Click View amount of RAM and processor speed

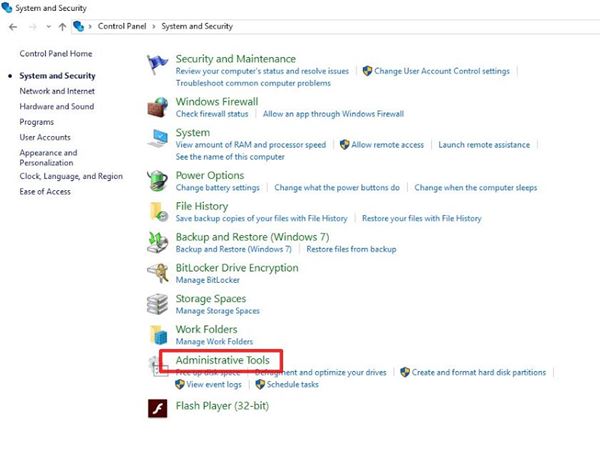pos(251,145)
